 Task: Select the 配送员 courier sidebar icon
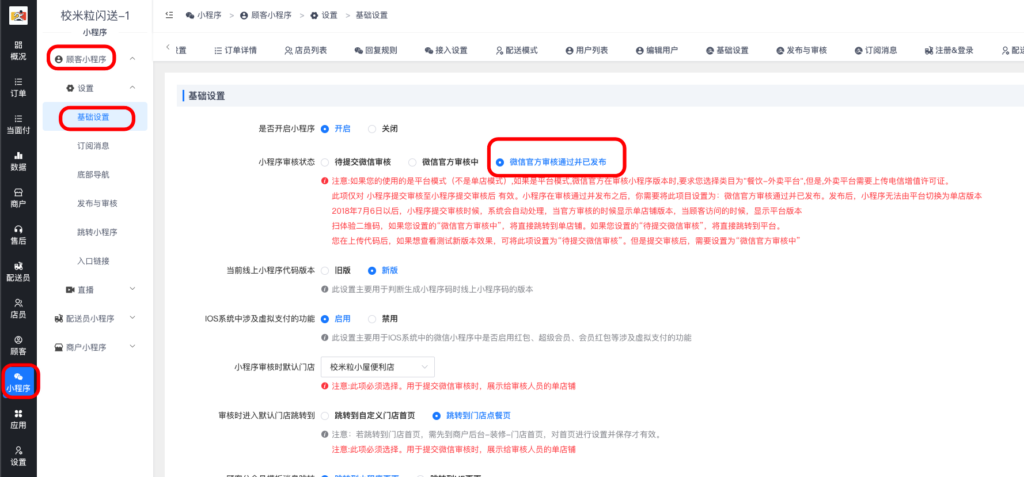click(x=18, y=270)
